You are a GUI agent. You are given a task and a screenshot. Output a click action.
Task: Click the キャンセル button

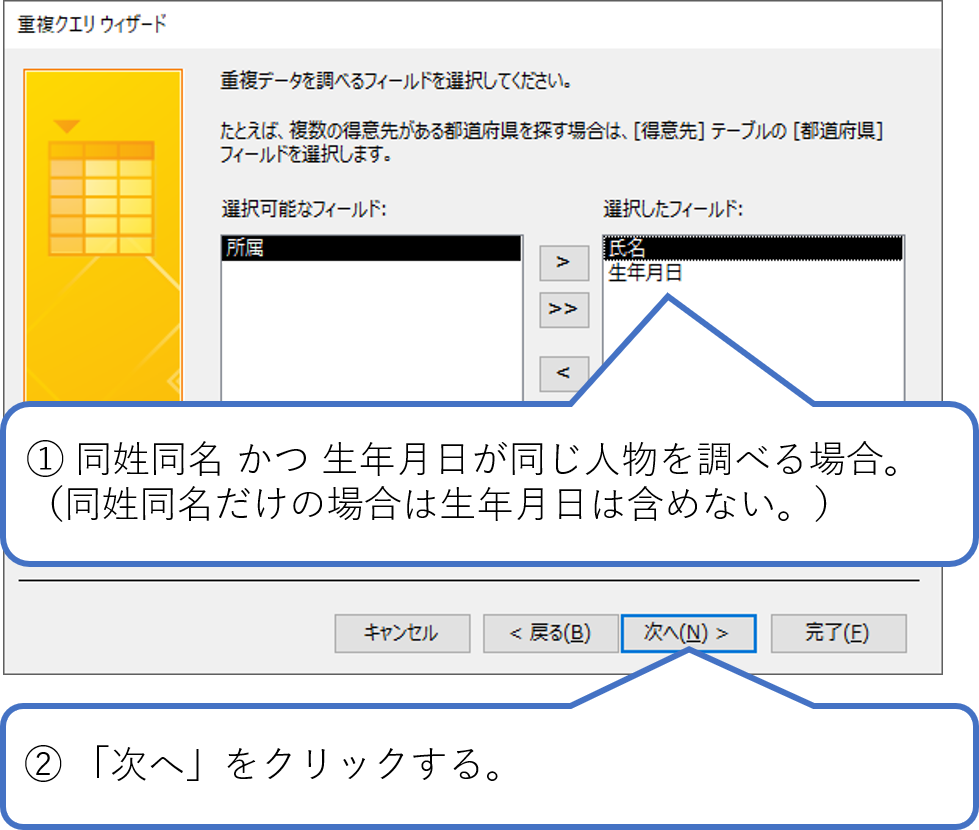tap(402, 633)
